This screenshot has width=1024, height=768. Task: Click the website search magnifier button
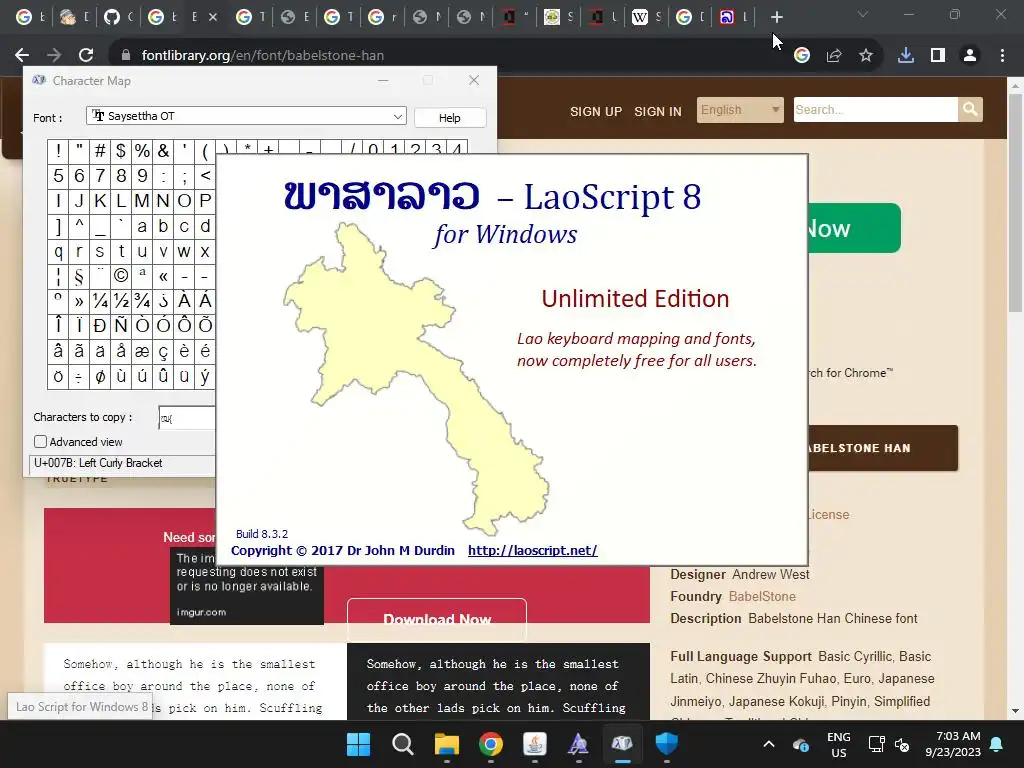pyautogui.click(x=970, y=110)
